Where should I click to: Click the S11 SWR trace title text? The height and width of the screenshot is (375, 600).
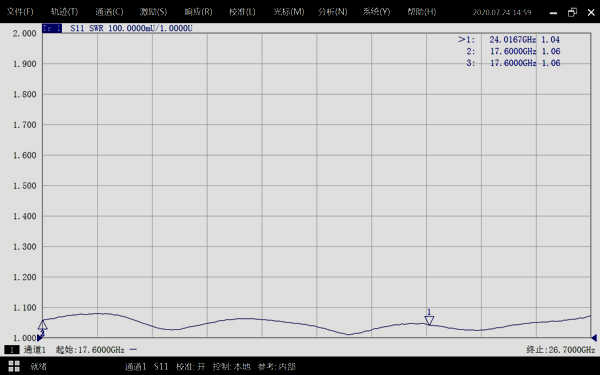coord(131,28)
